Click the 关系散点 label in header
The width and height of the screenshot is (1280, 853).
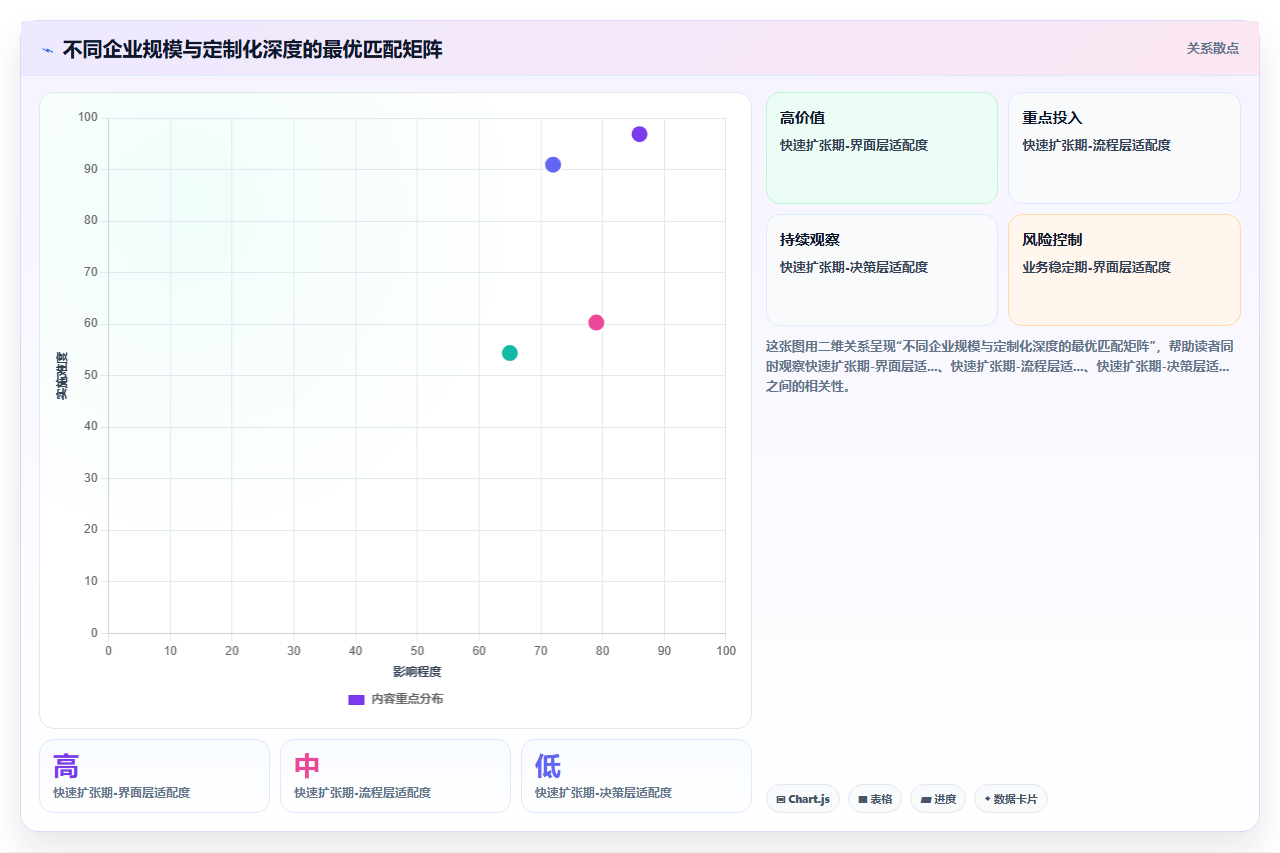[x=1212, y=48]
